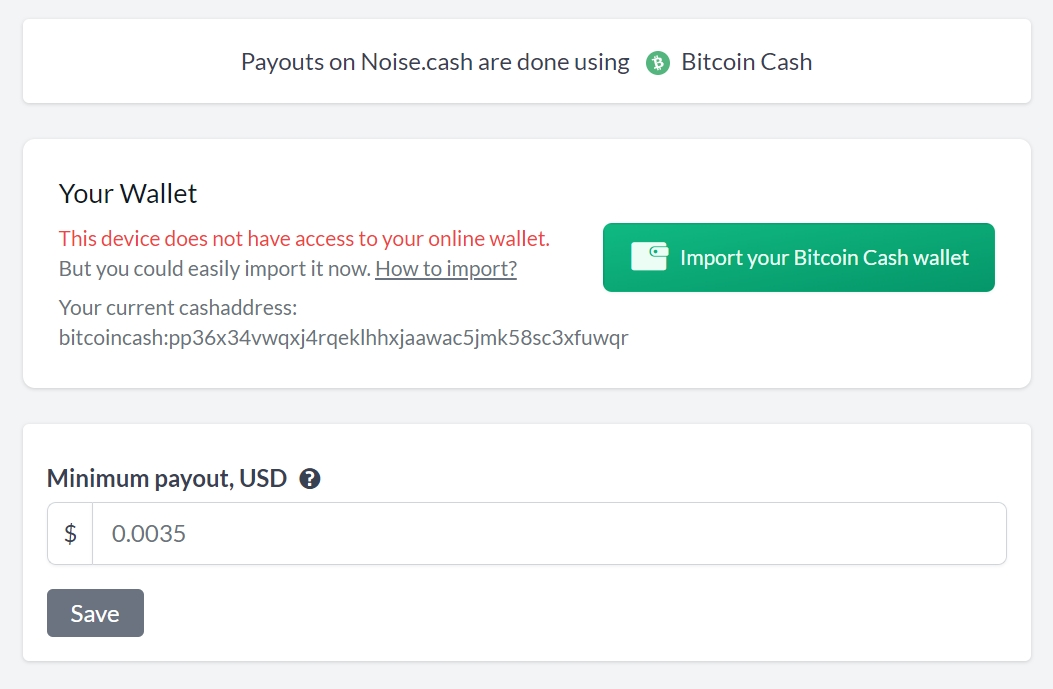The width and height of the screenshot is (1053, 689).
Task: Click the 0.0035 value in payout field
Action: point(148,533)
